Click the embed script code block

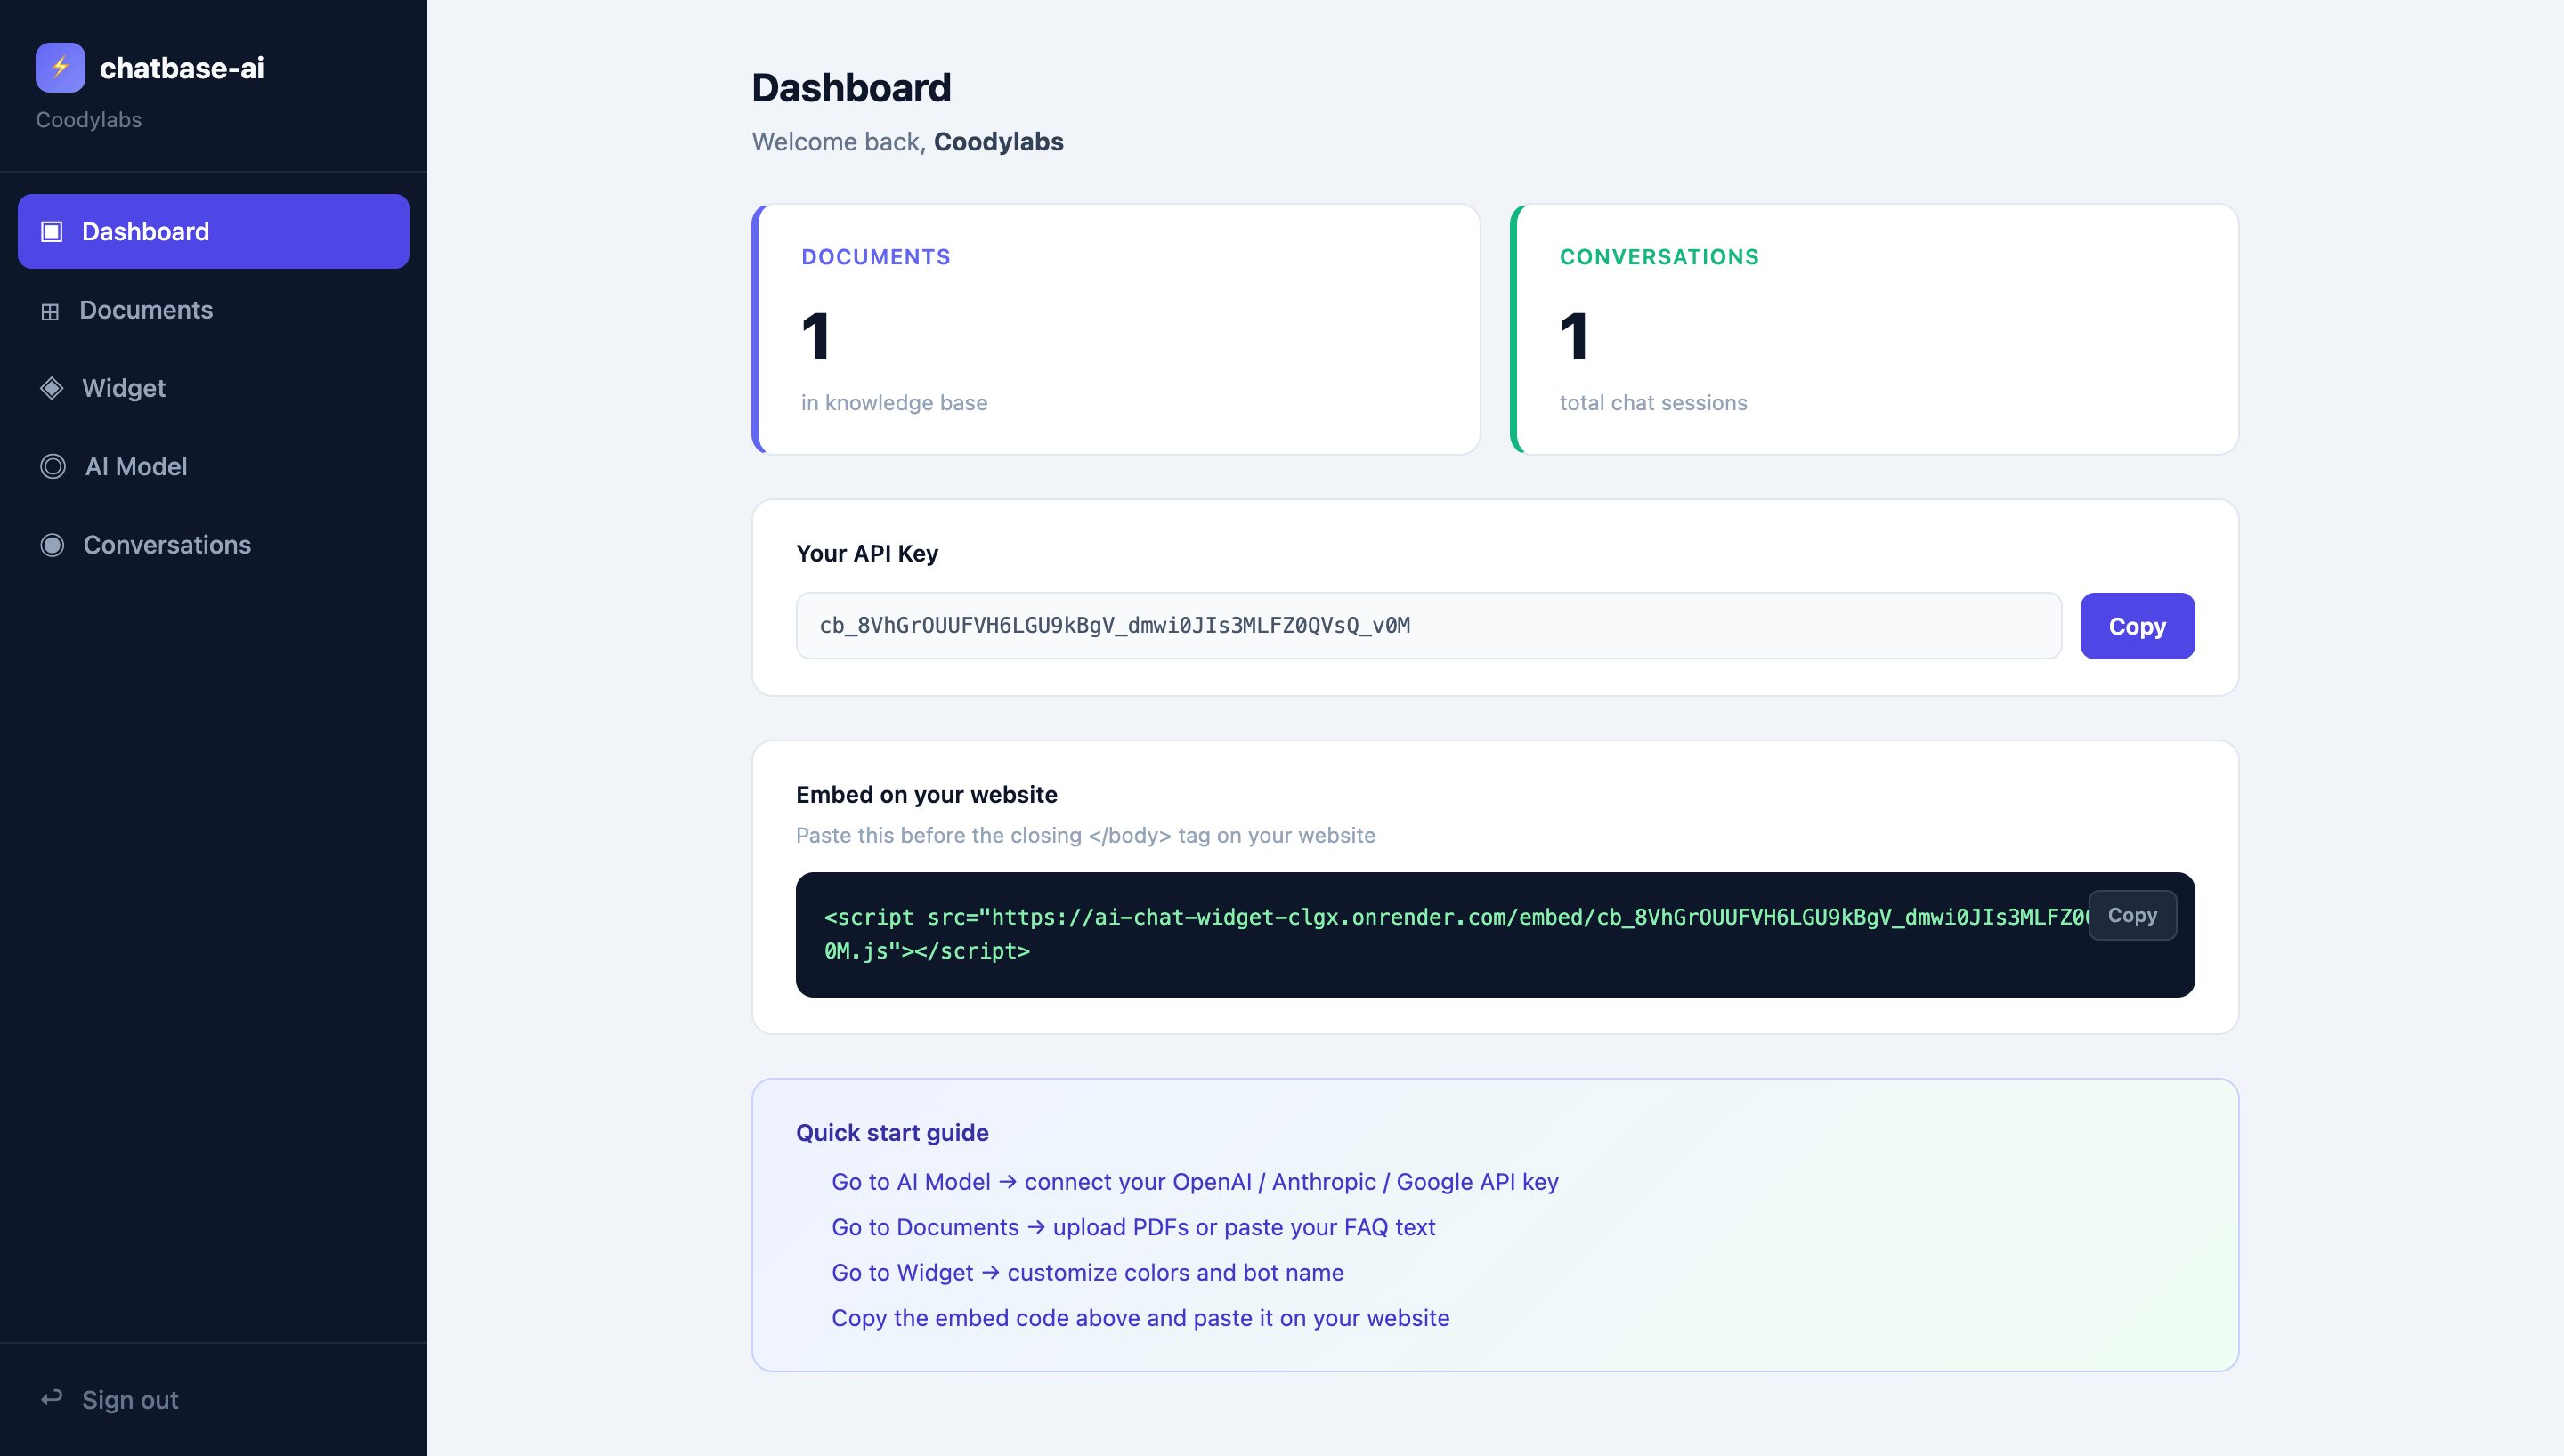click(1495, 934)
